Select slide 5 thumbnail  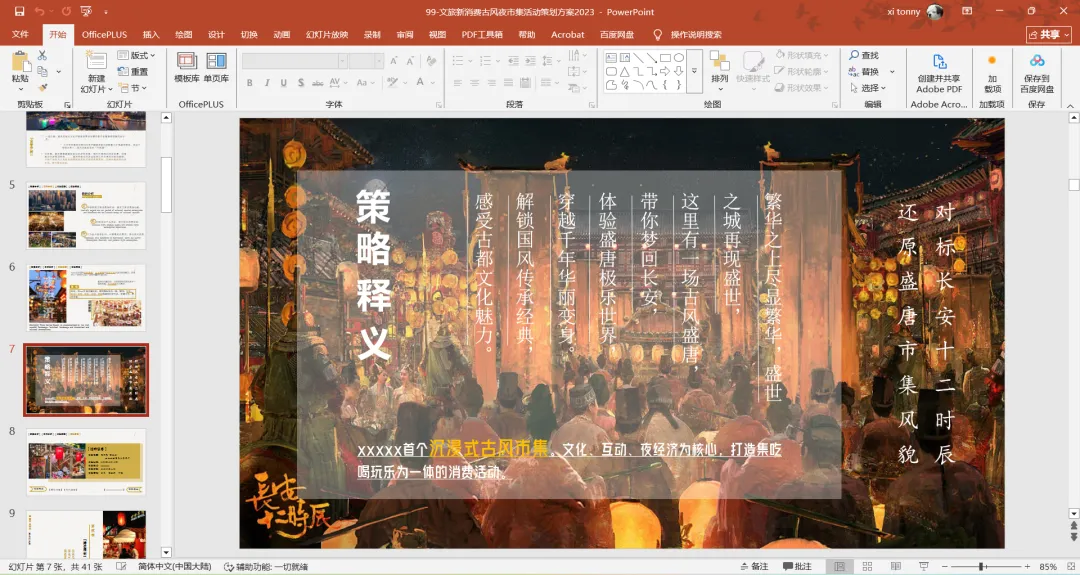click(x=86, y=216)
